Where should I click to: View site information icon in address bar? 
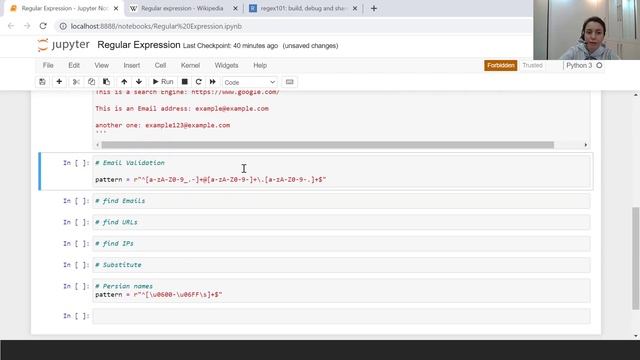pyautogui.click(x=63, y=26)
